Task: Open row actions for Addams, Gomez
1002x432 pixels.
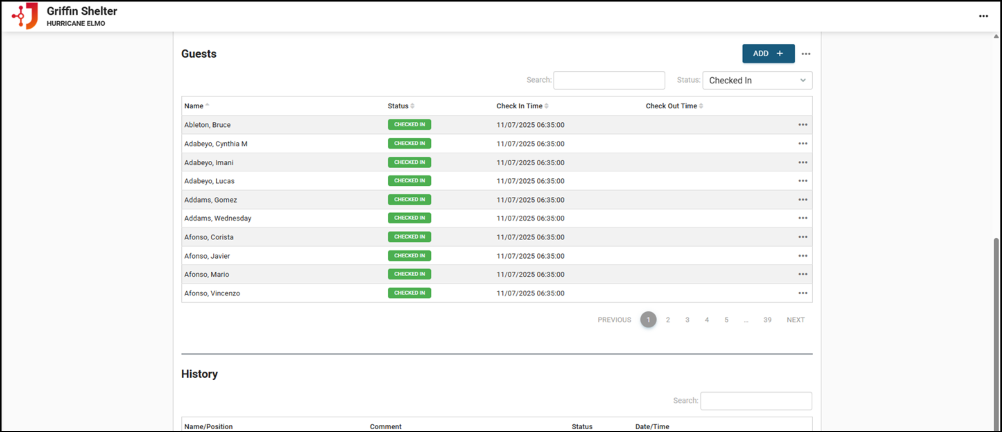Action: [x=802, y=200]
